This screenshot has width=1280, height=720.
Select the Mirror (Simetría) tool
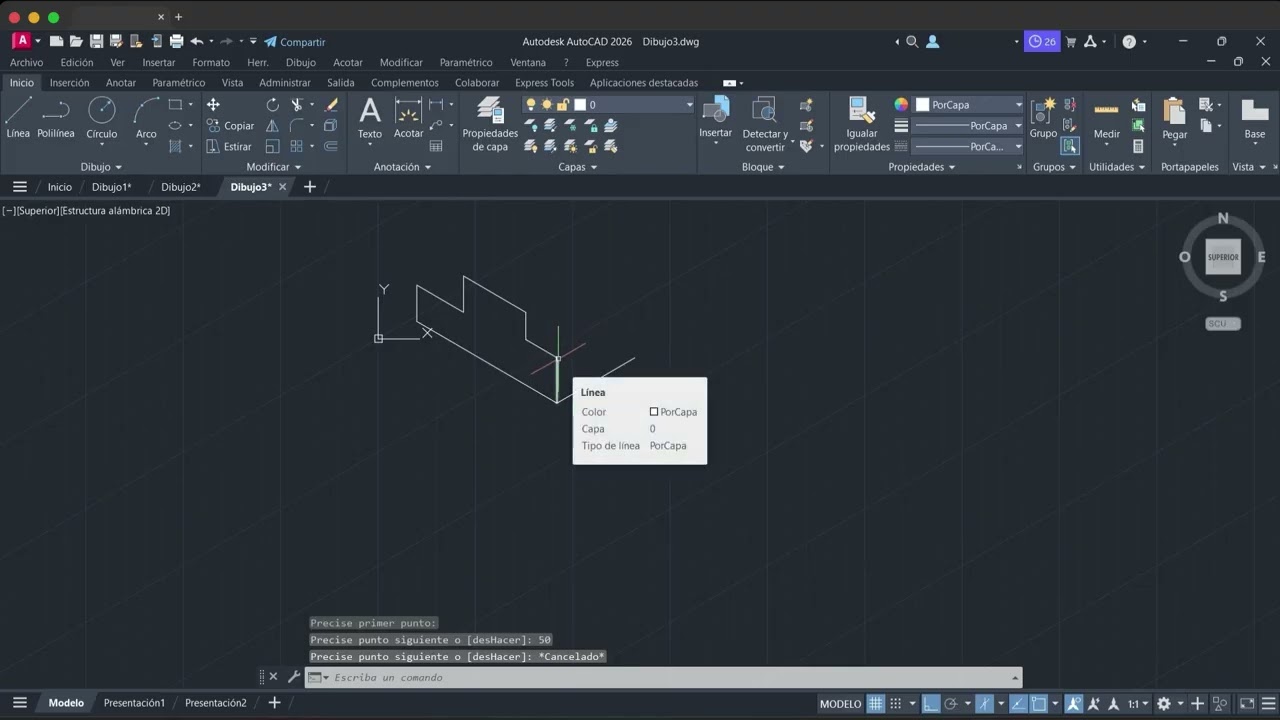(x=273, y=126)
